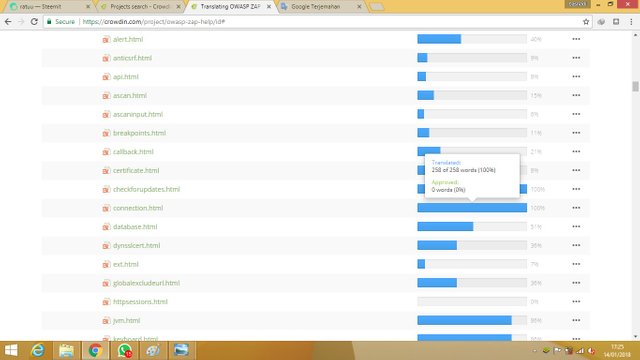640x360 pixels.
Task: Click the file icon beside anticsrf.html
Action: point(106,58)
